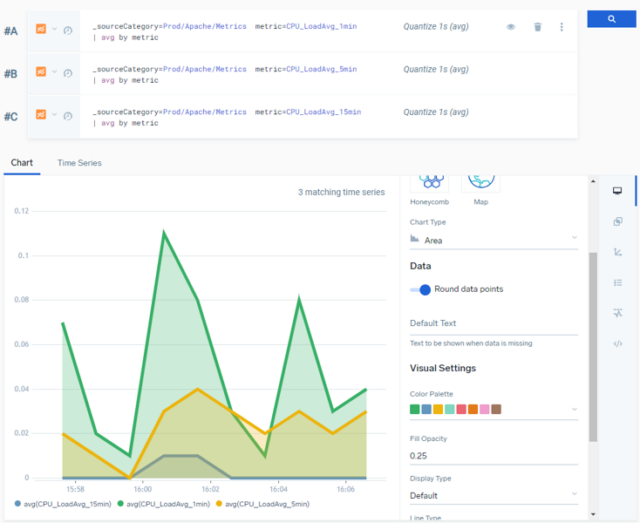Screen dimensions: 640x523
Task: Click the settings panel scroll down arrow
Action: click(x=593, y=514)
